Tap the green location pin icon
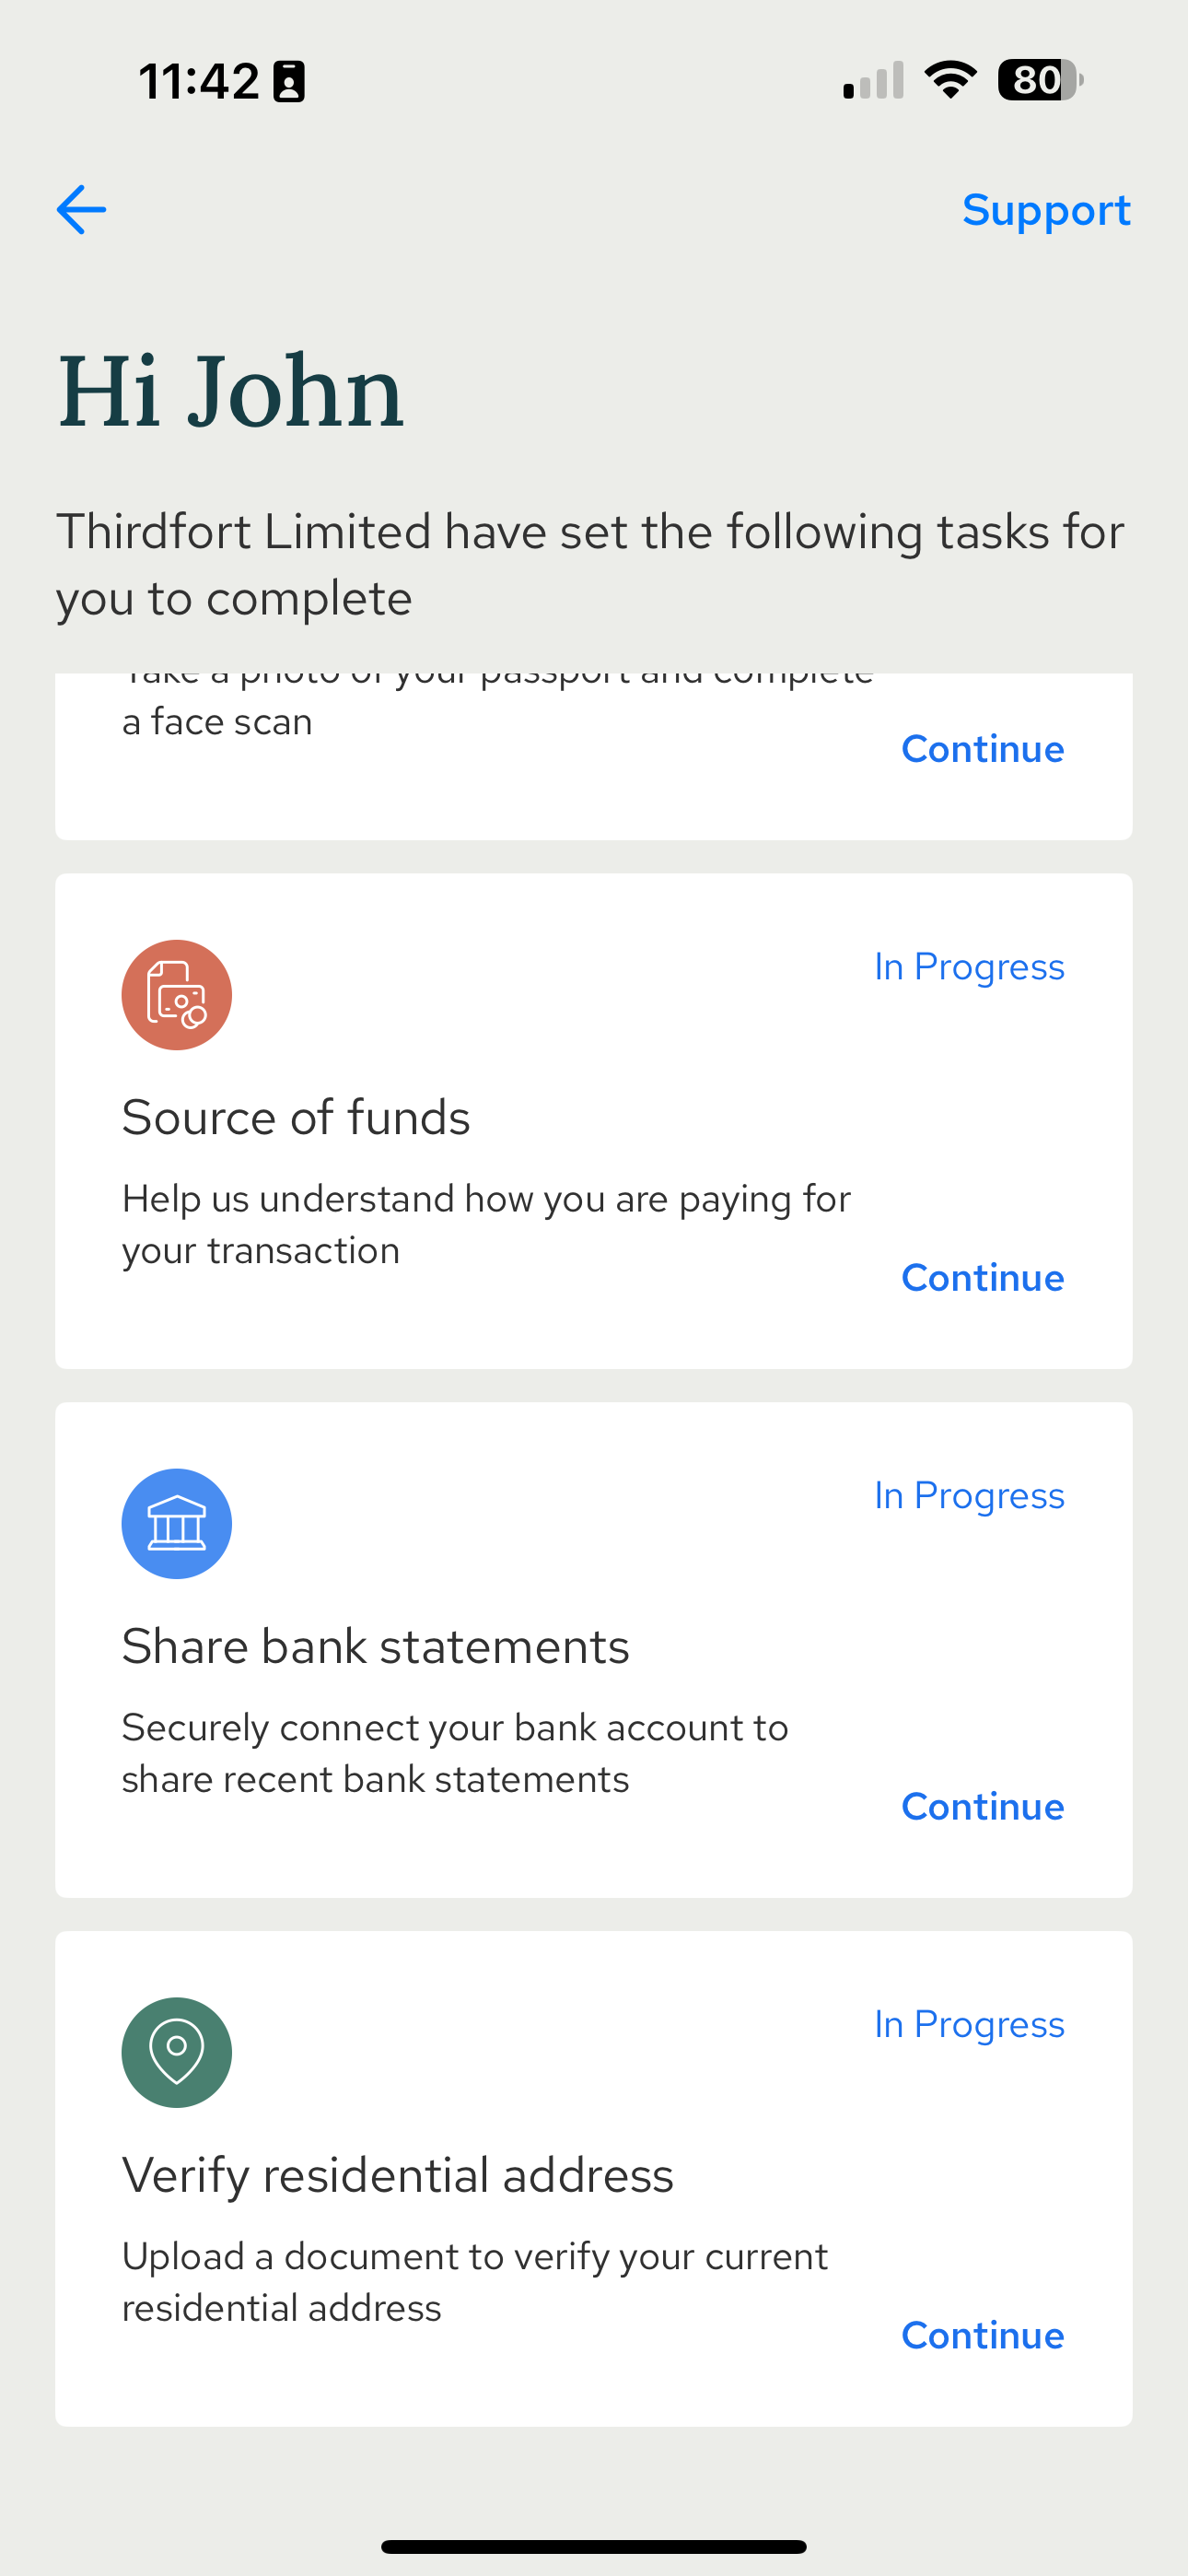The image size is (1188, 2576). tap(177, 2053)
